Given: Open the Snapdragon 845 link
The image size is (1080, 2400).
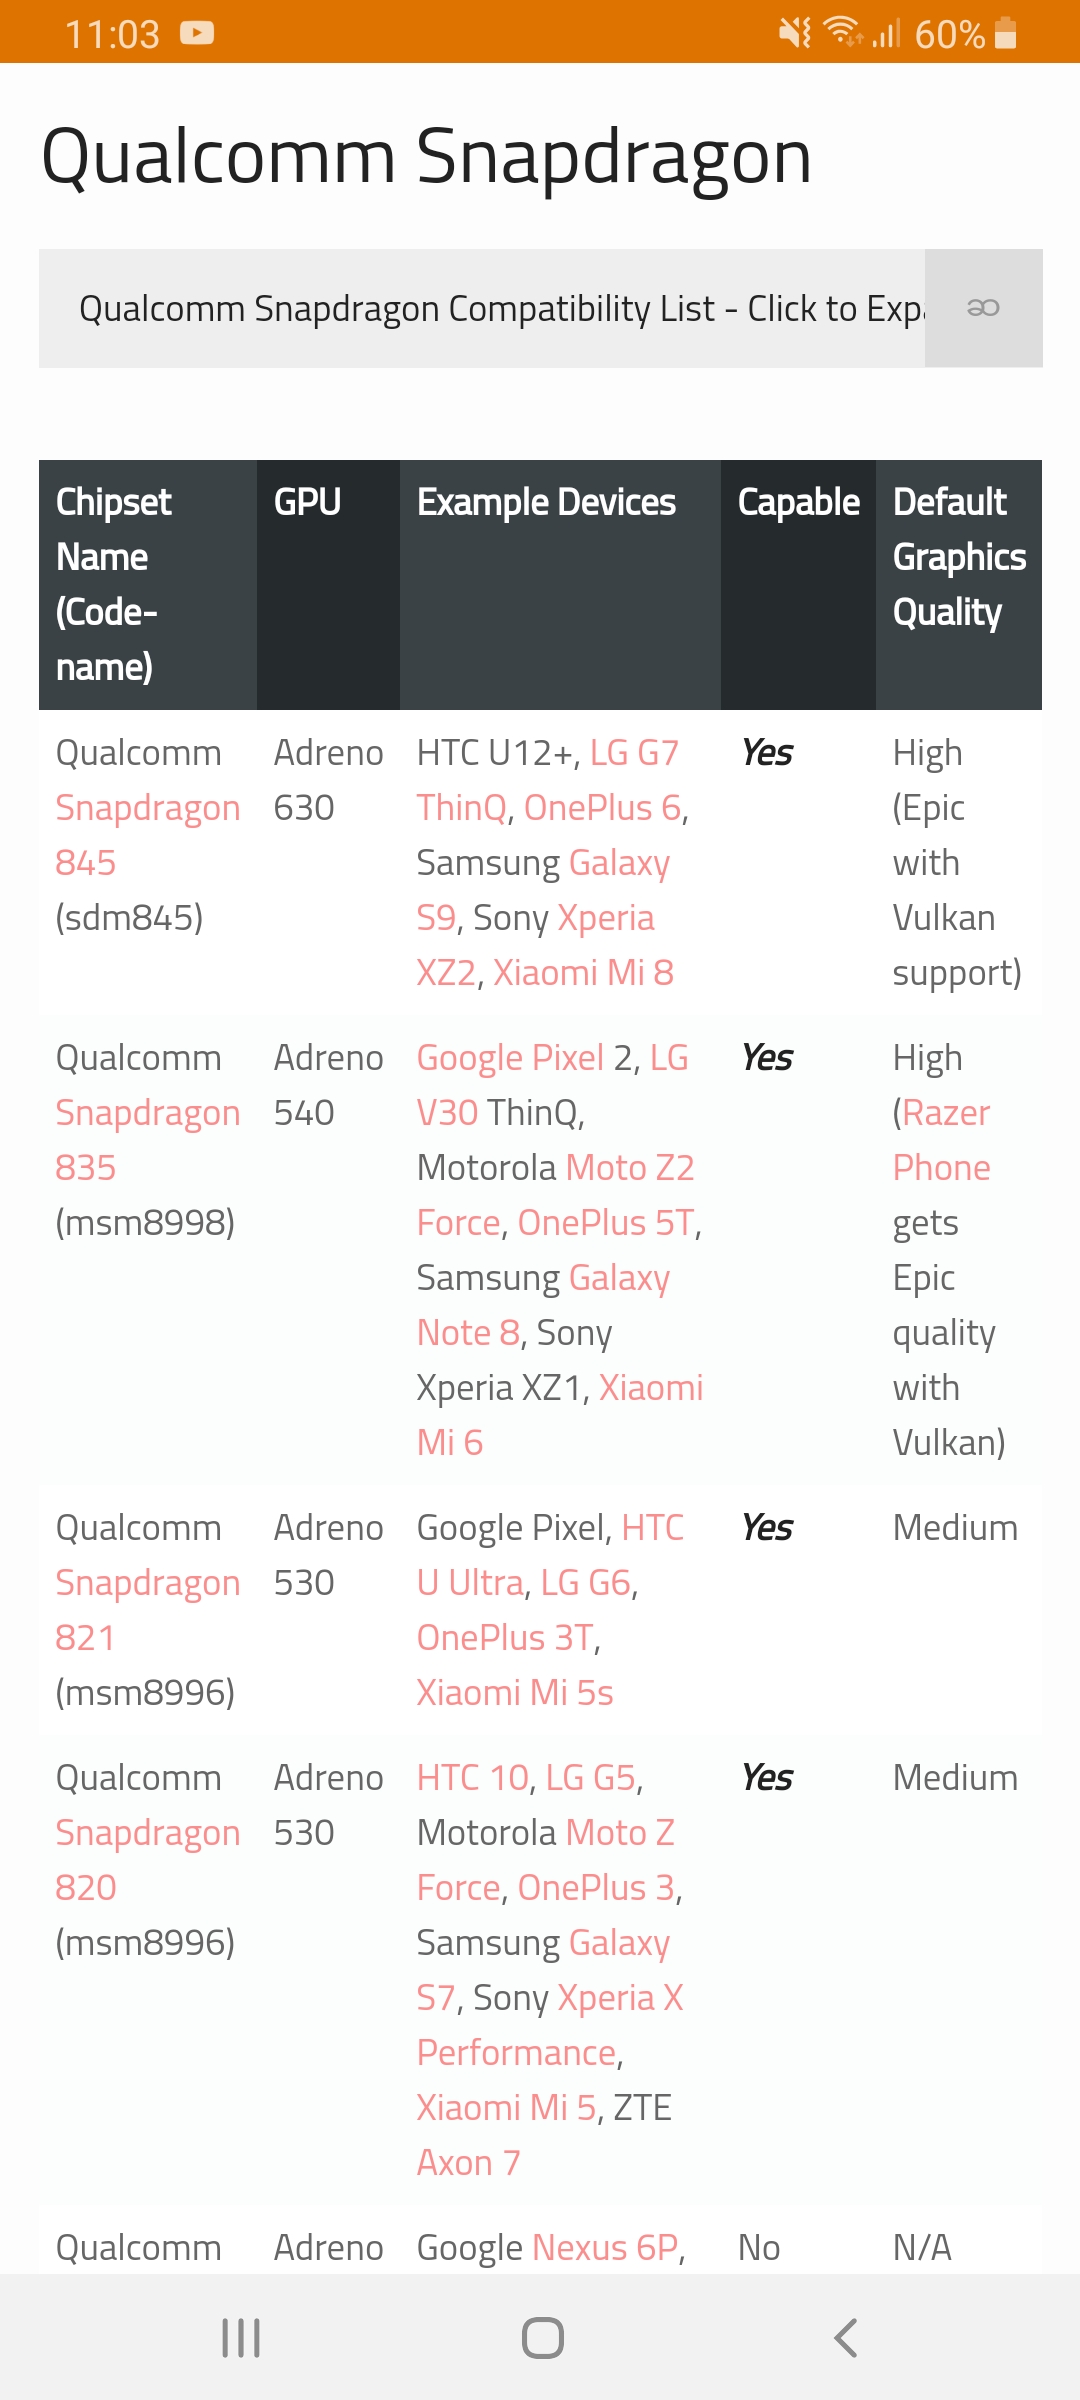Looking at the screenshot, I should (x=148, y=835).
